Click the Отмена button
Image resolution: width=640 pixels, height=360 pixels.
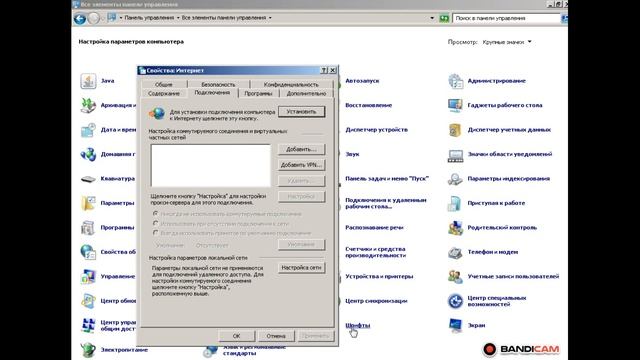[x=276, y=336]
